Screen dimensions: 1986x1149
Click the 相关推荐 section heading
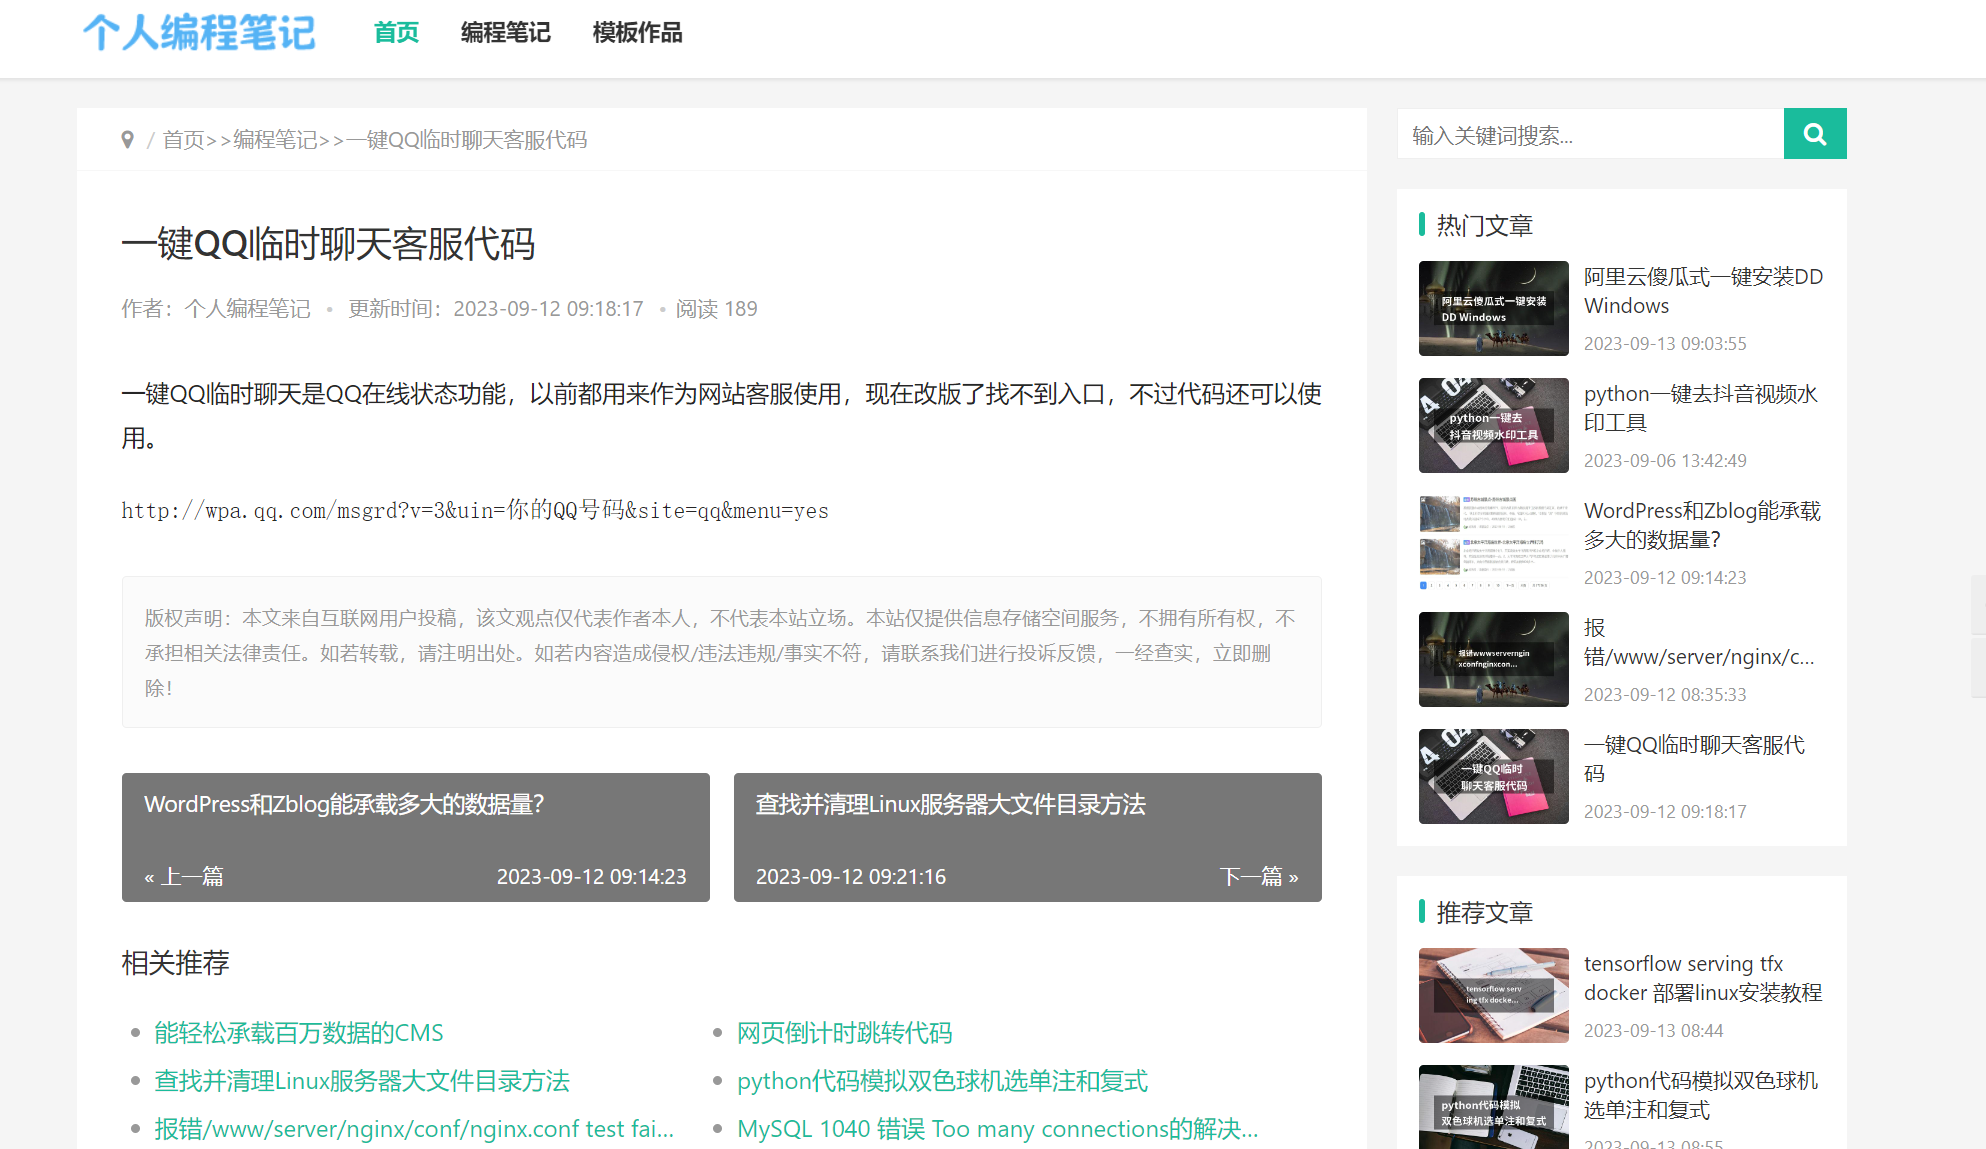coord(176,963)
